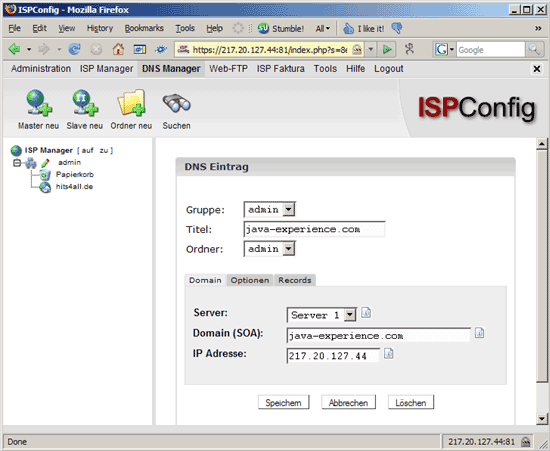
Task: Click the Firefox back arrow
Action: tap(15, 49)
